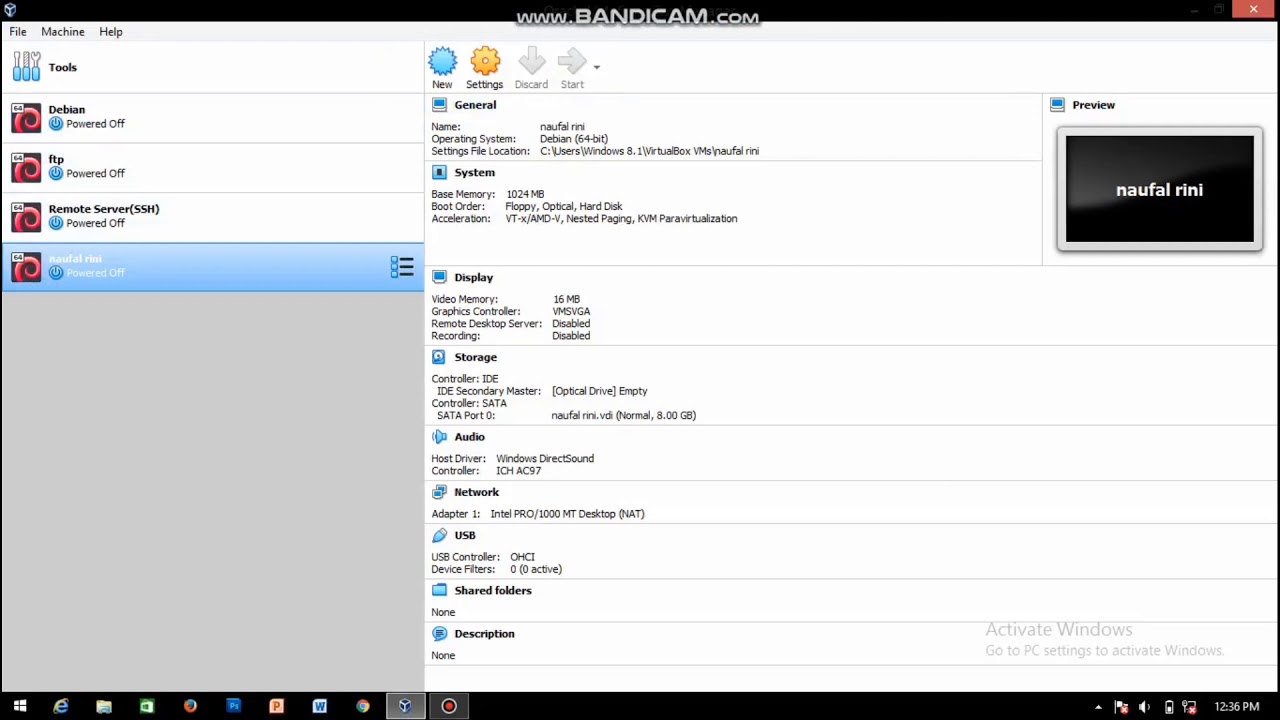
Task: Open the Help menu
Action: 111,32
